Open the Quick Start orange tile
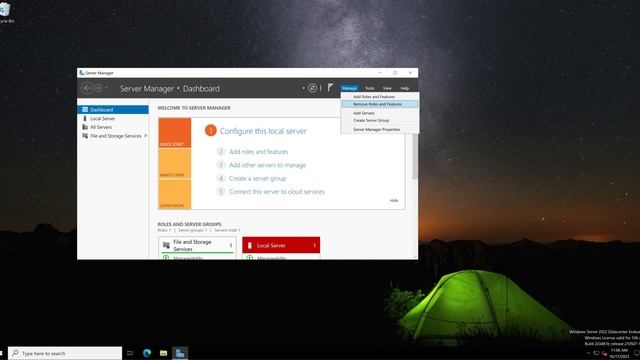640x360 pixels. coord(175,133)
